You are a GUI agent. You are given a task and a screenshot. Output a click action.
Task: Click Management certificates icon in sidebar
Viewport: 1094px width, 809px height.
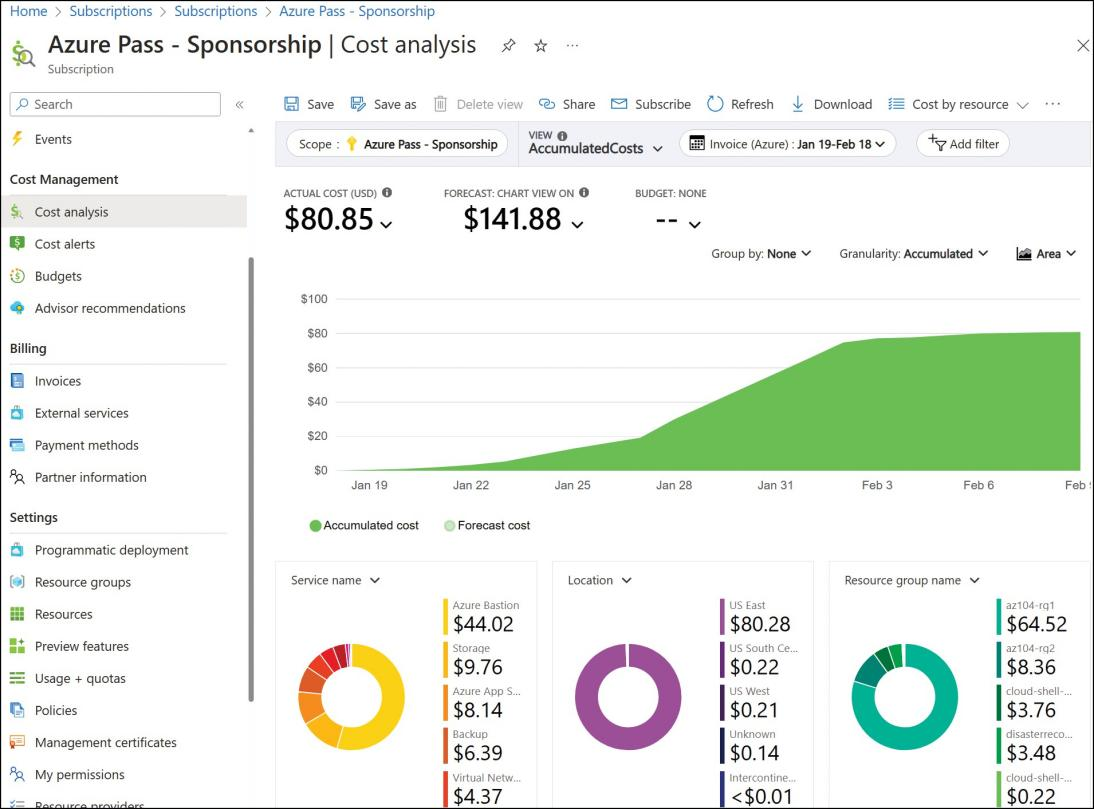pos(17,742)
